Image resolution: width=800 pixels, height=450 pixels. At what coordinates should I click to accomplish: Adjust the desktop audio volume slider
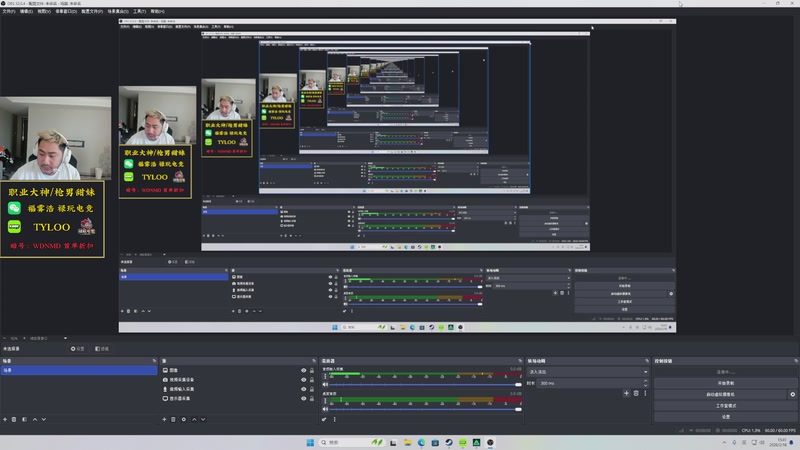click(x=426, y=409)
